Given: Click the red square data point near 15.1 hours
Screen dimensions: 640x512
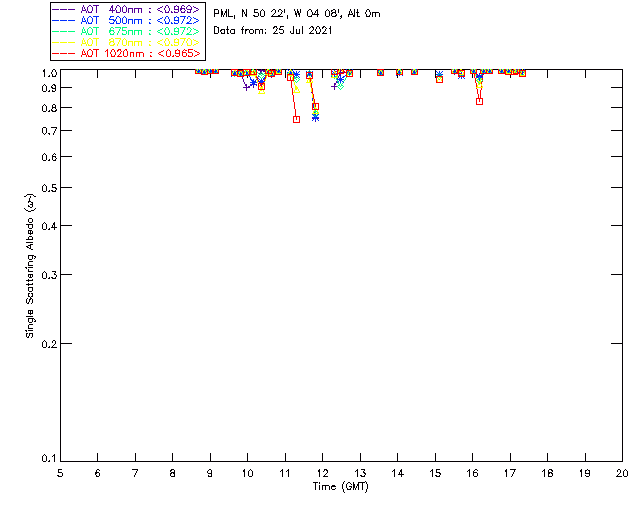Looking at the screenshot, I should coord(440,80).
